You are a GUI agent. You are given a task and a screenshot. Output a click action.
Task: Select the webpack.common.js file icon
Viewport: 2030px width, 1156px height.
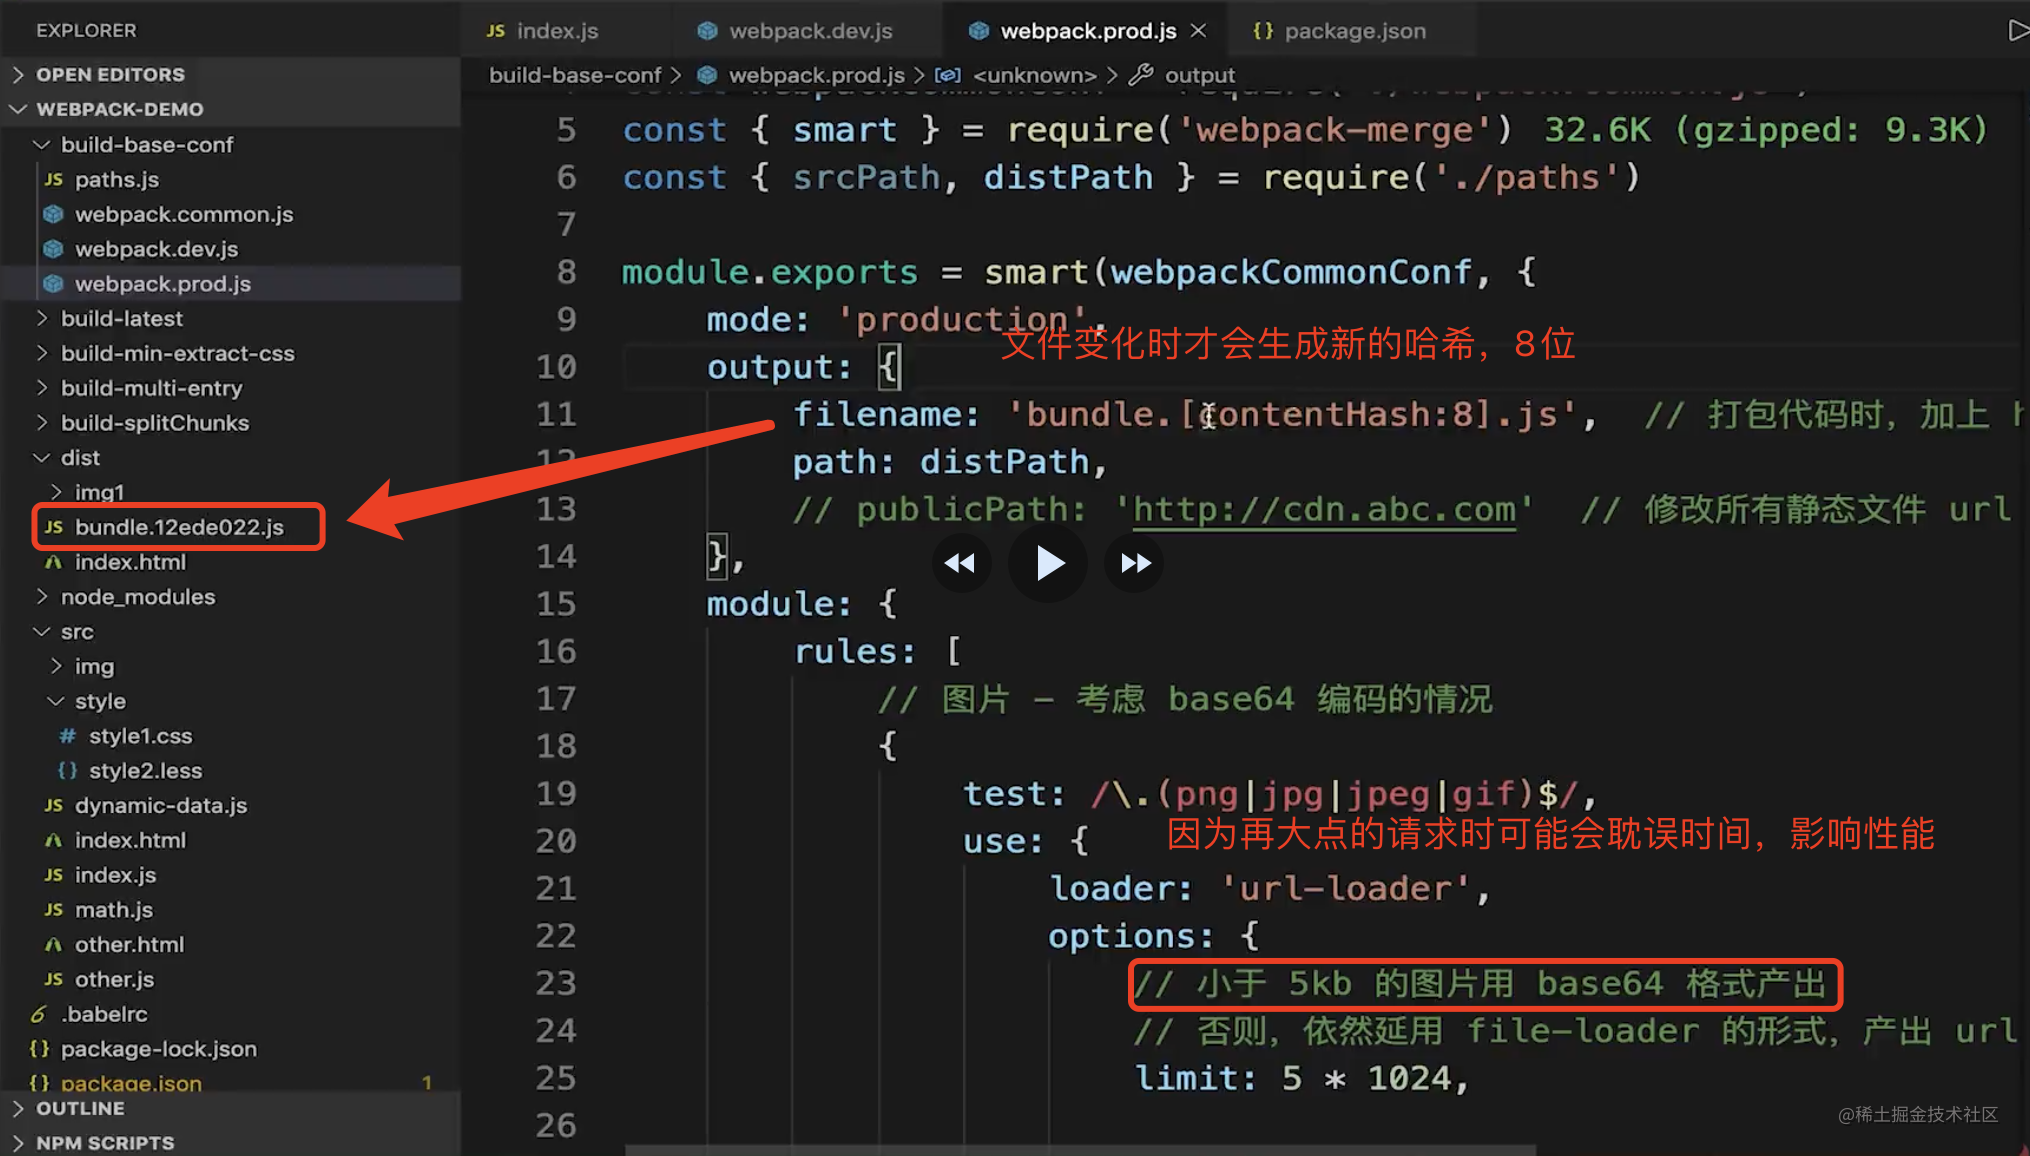coord(54,214)
